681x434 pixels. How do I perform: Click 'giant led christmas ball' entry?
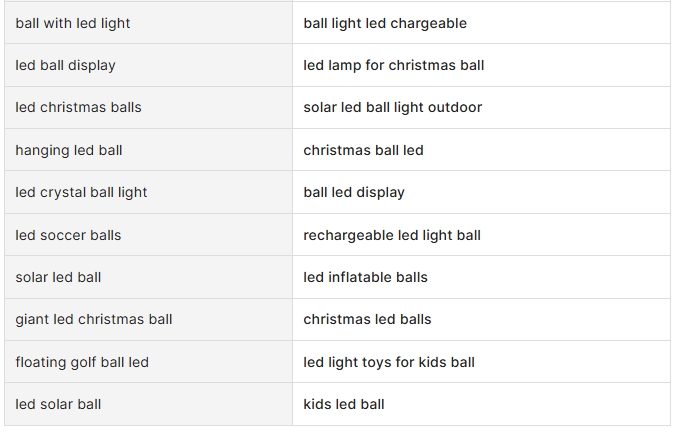[x=94, y=319]
